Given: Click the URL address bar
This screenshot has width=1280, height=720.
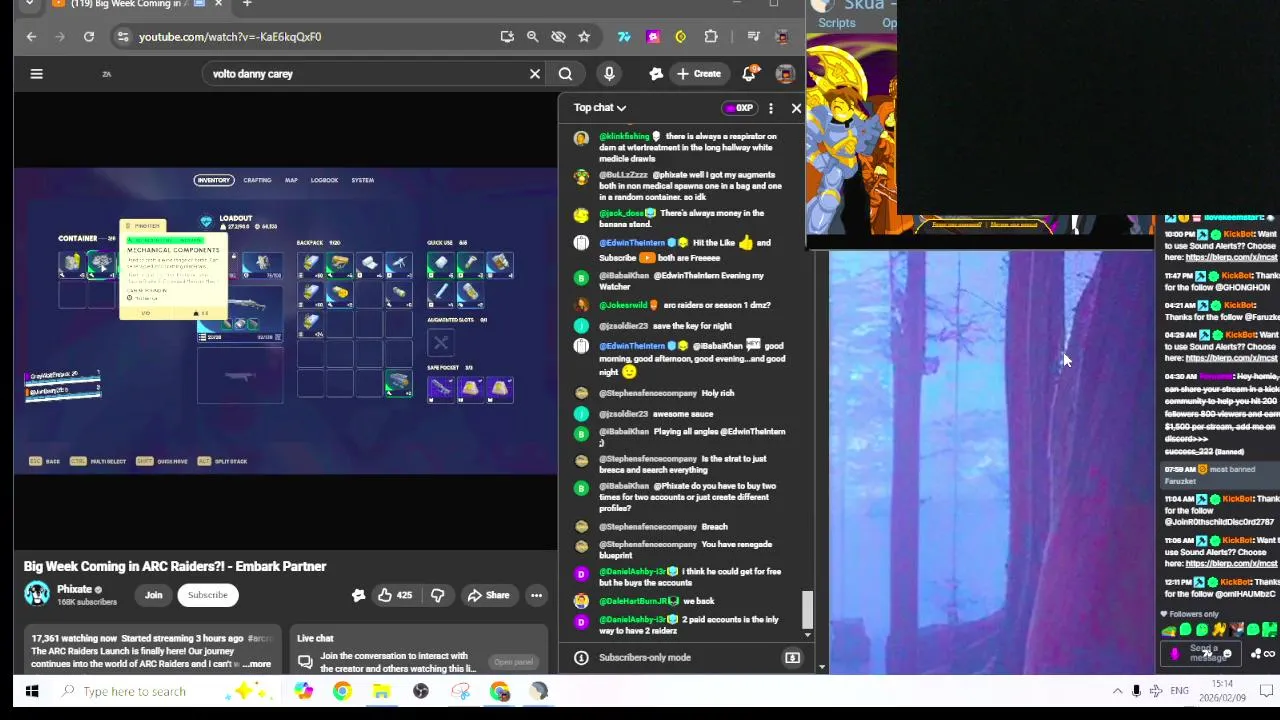Looking at the screenshot, I should (x=310, y=37).
